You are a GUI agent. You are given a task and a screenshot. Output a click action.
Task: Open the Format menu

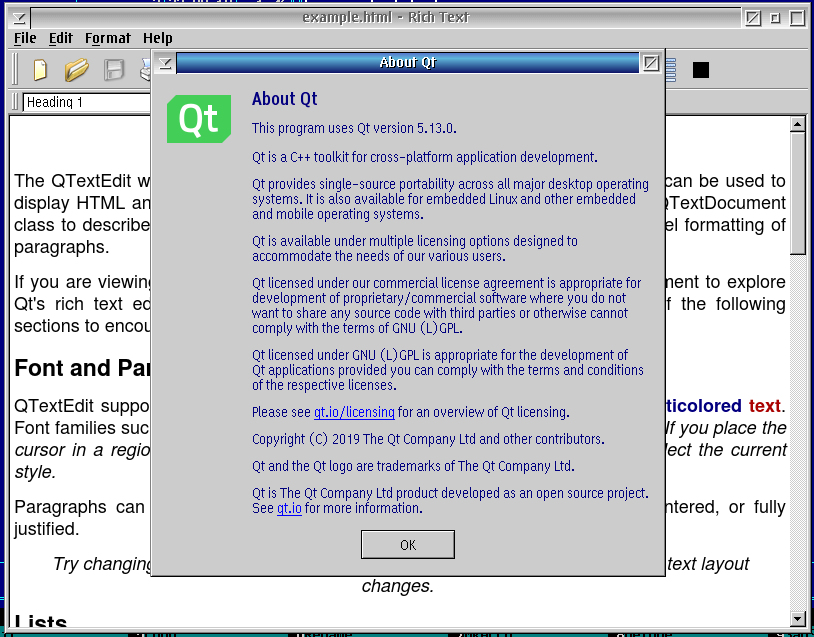108,38
